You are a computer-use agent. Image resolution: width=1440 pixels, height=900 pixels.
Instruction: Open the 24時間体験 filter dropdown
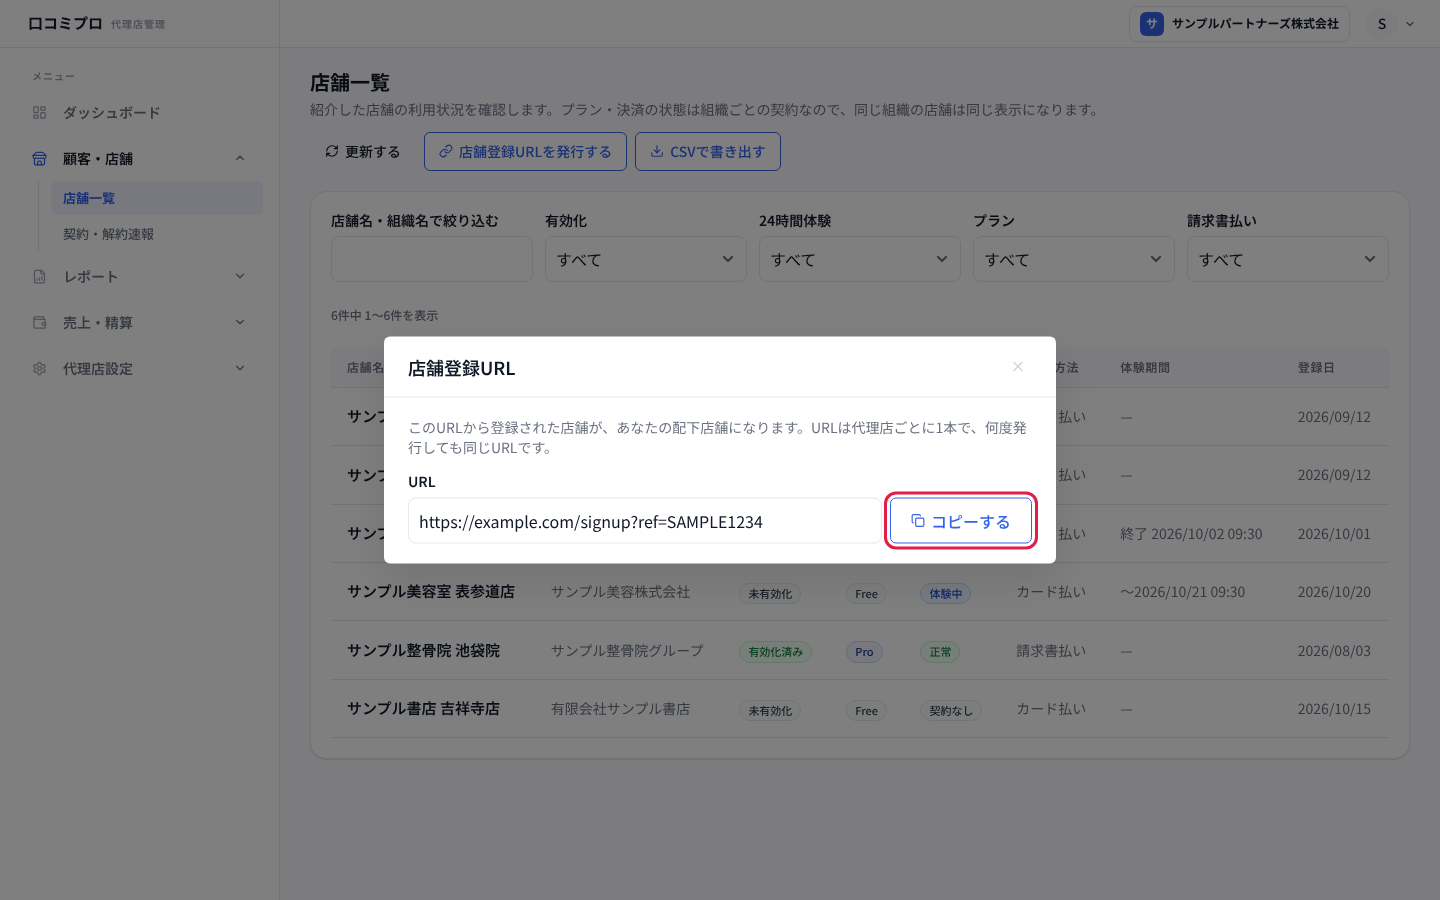pos(860,259)
